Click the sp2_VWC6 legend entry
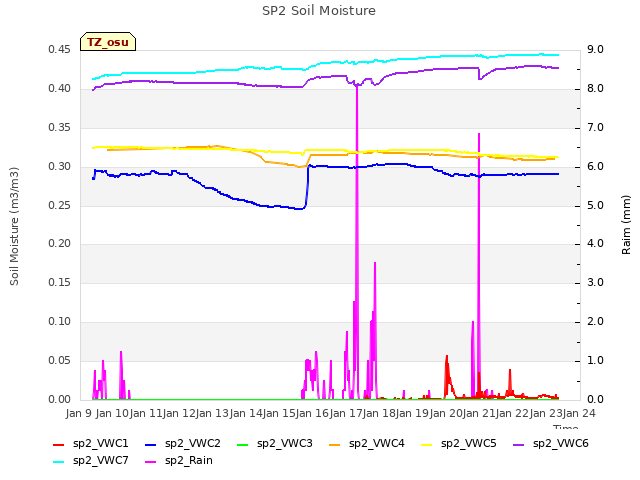 (x=551, y=444)
